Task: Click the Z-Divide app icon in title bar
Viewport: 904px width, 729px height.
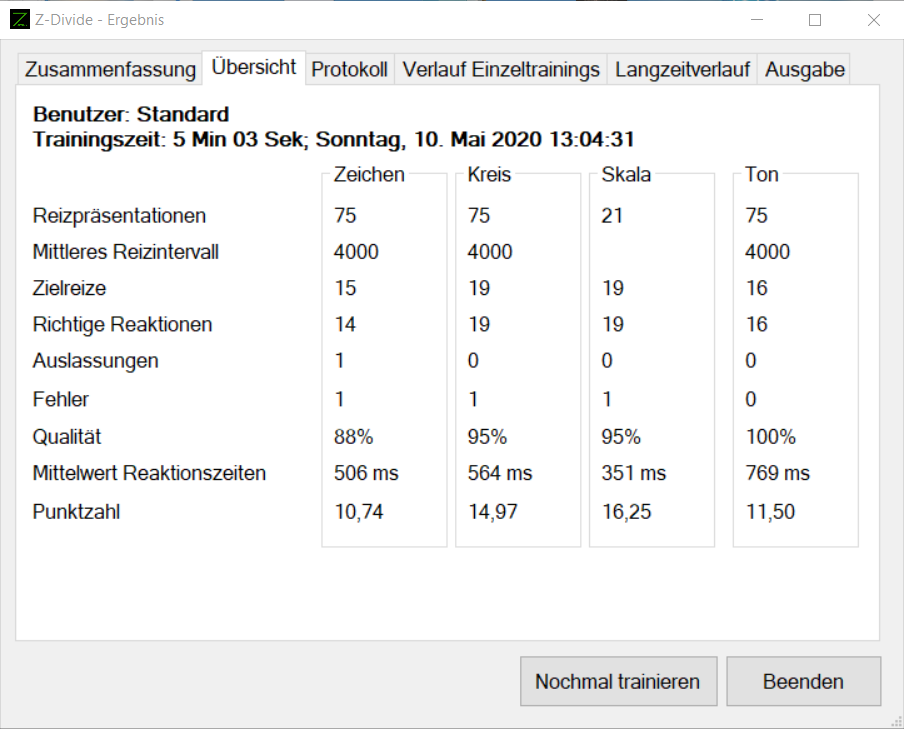Action: point(20,20)
